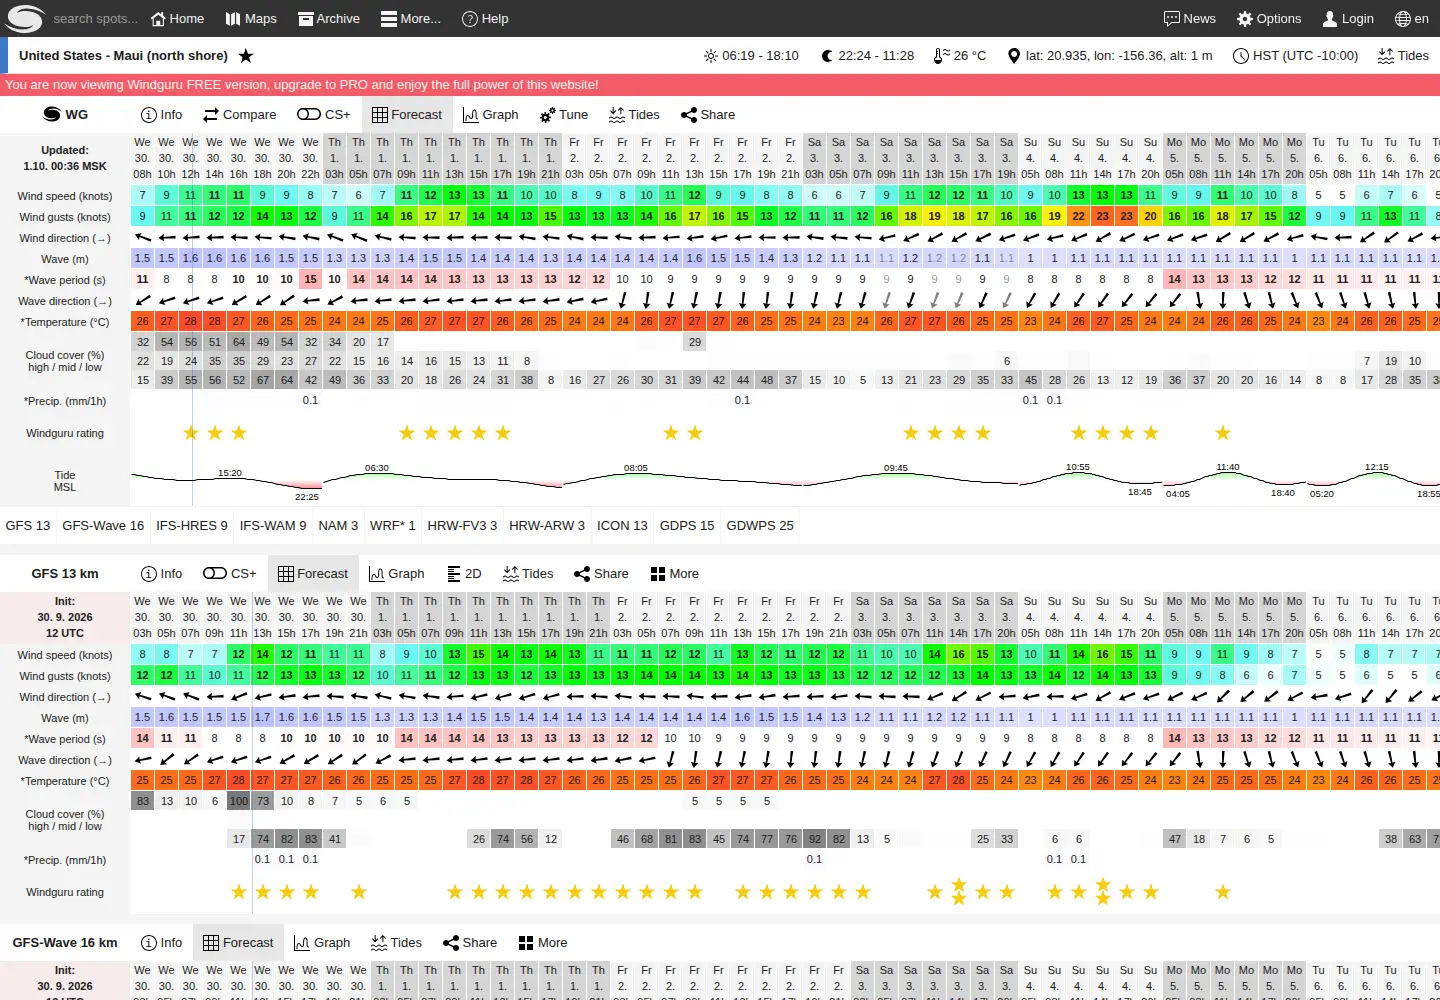Open the Archive menu
Viewport: 1440px width, 1000px height.
point(329,18)
